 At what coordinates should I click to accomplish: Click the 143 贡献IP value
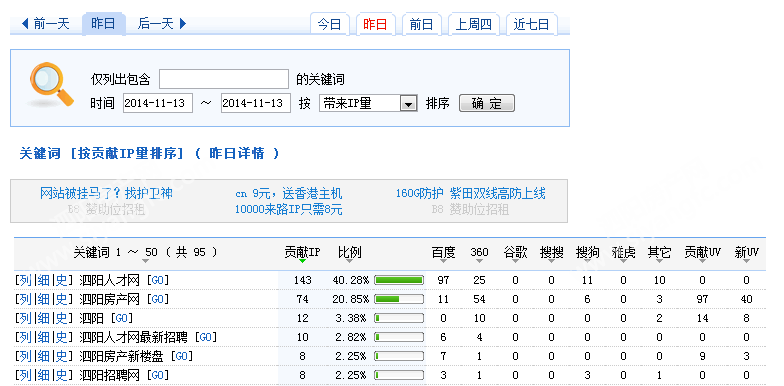pos(302,280)
